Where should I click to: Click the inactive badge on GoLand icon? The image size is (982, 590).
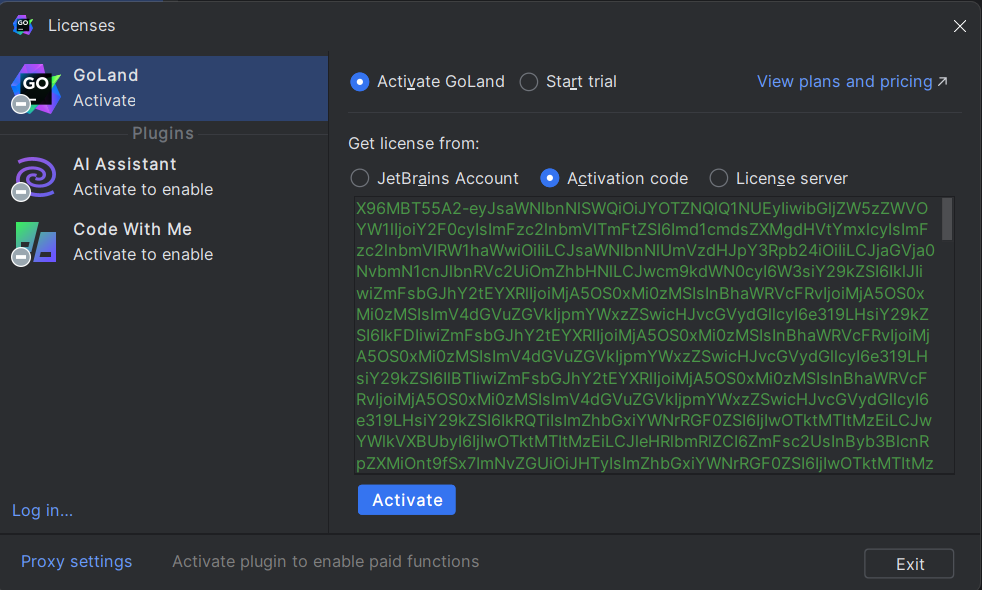tap(21, 104)
